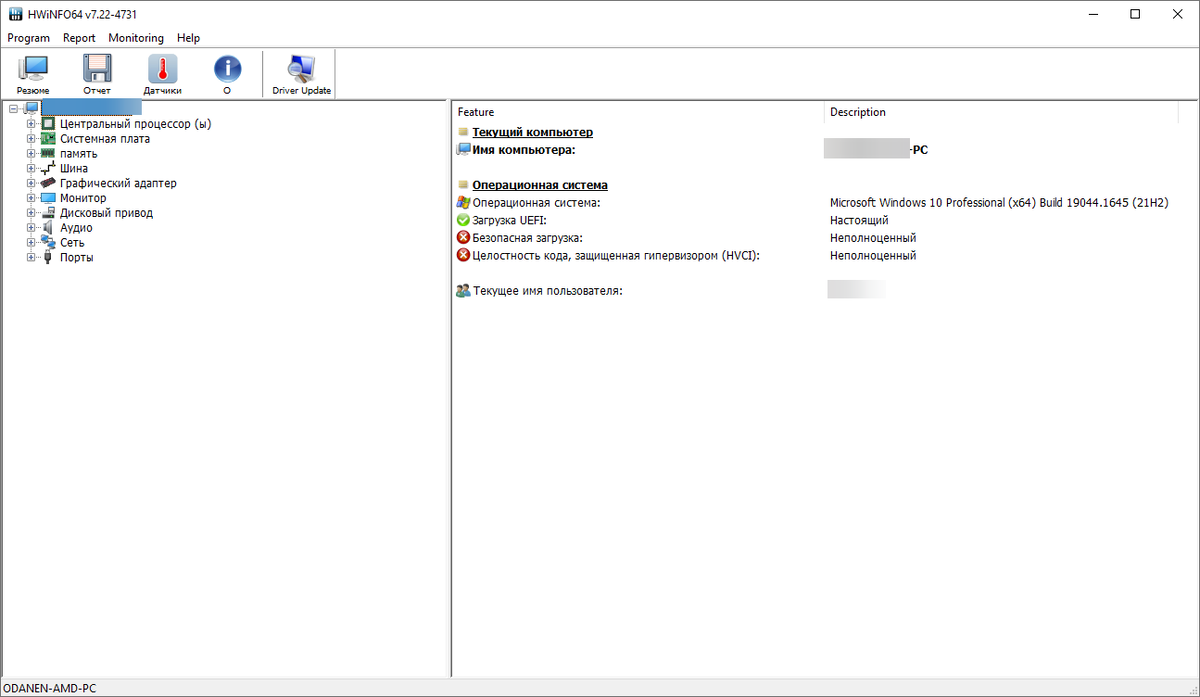Click the Windows 10 Professional build value
This screenshot has width=1200, height=697.
point(999,203)
